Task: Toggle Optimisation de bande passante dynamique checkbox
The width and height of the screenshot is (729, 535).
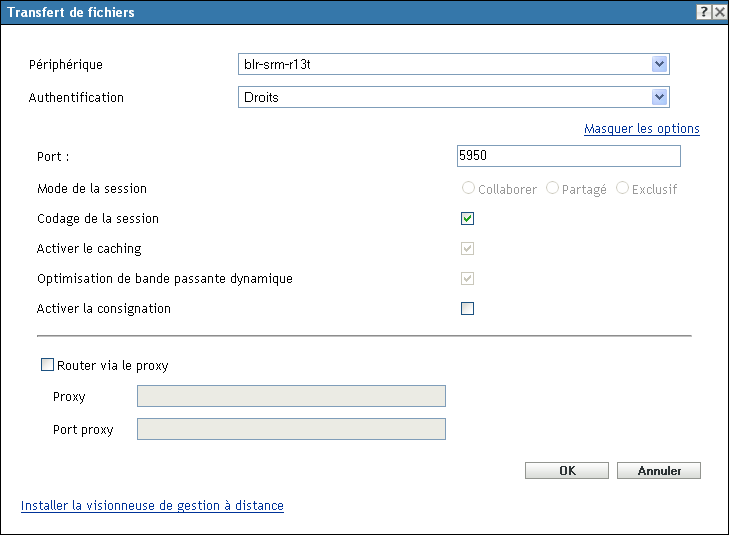Action: (467, 278)
